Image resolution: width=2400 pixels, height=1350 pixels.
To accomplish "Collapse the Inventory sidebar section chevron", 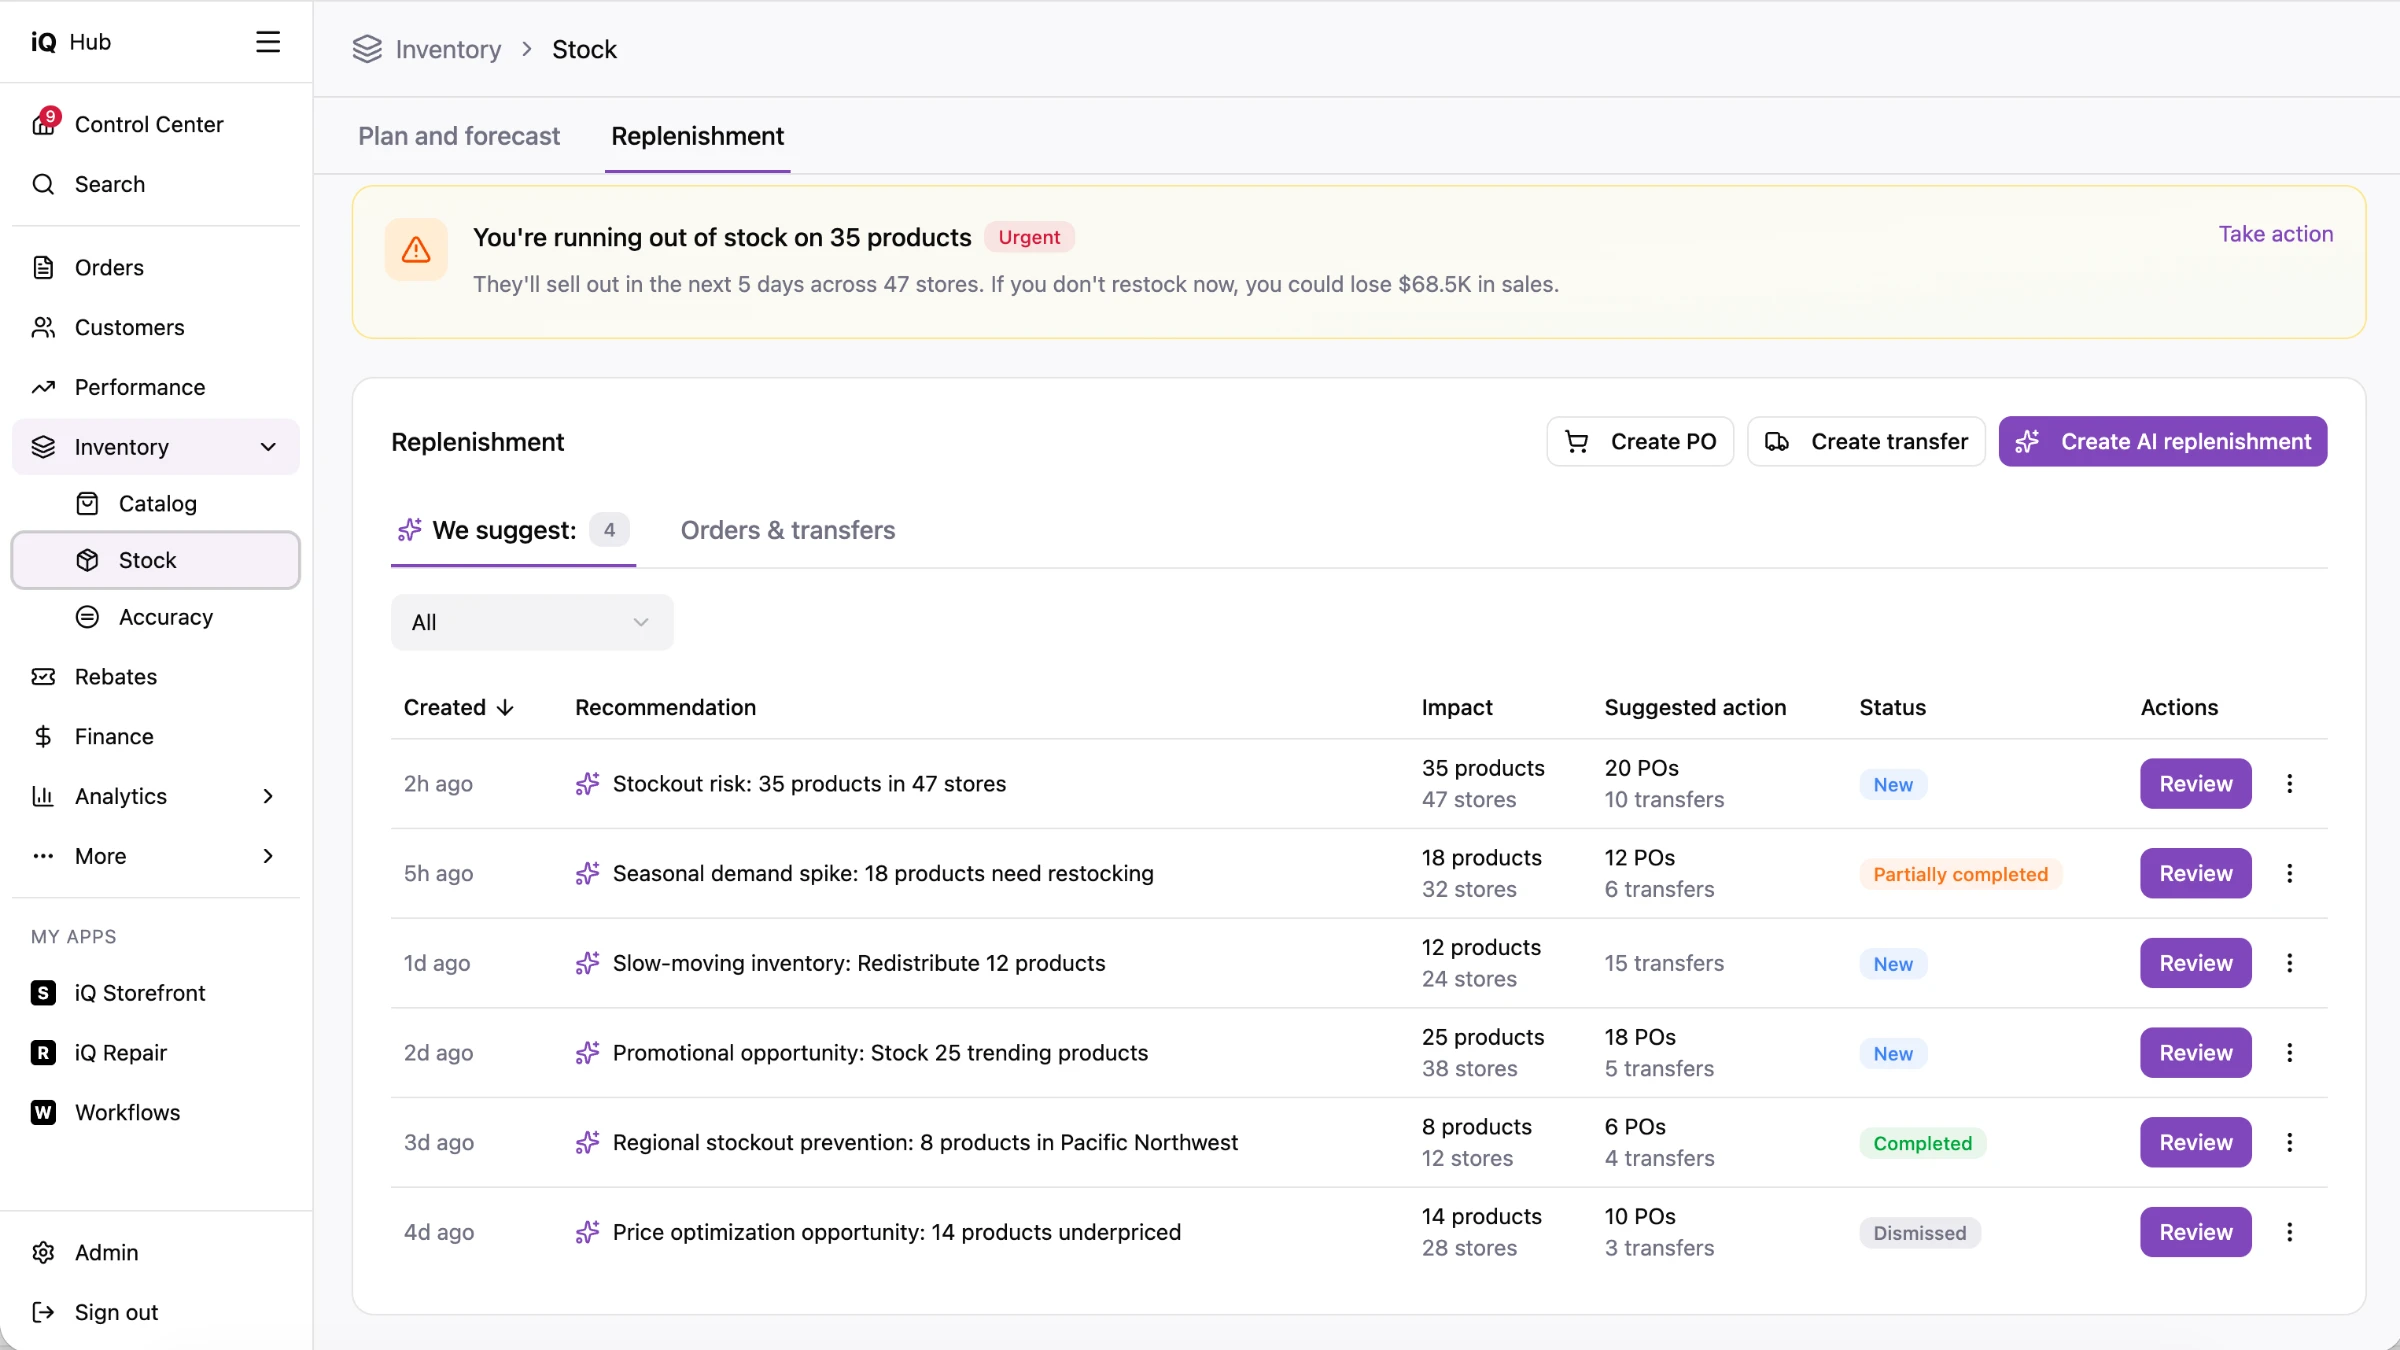I will [x=268, y=447].
